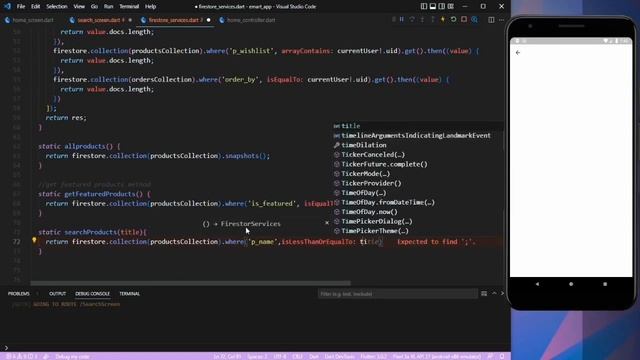The width and height of the screenshot is (640, 360).
Task: Toggle primary side bar layout icon
Action: [424, 7]
